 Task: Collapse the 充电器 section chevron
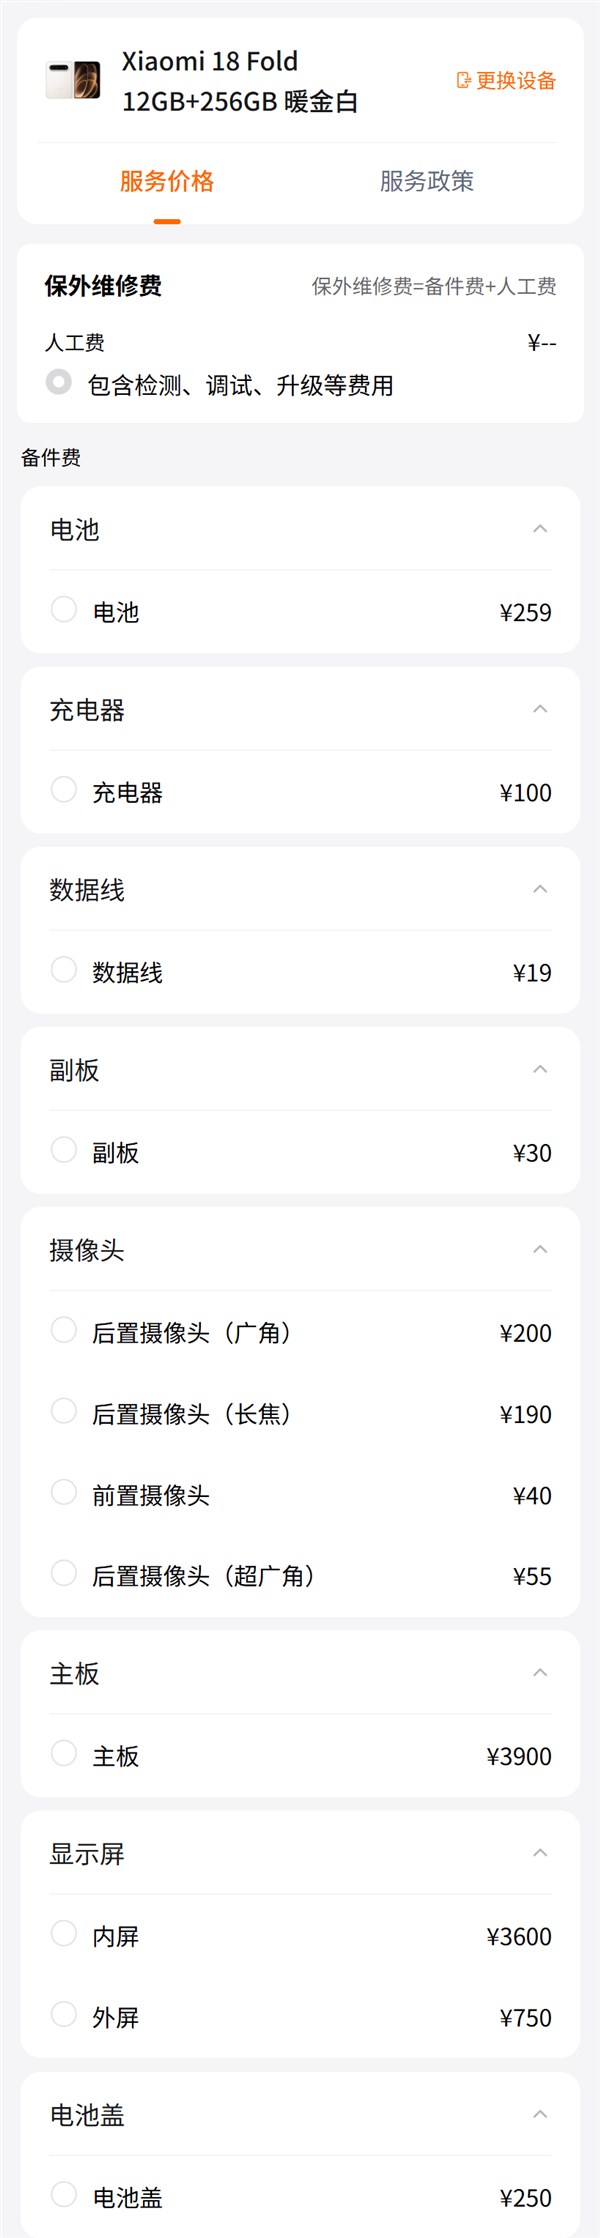[540, 709]
